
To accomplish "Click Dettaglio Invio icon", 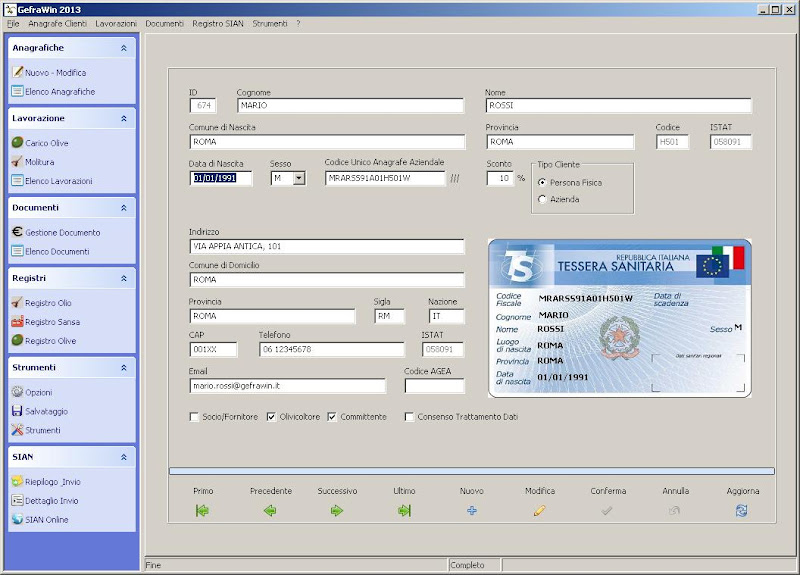I will click(x=17, y=500).
